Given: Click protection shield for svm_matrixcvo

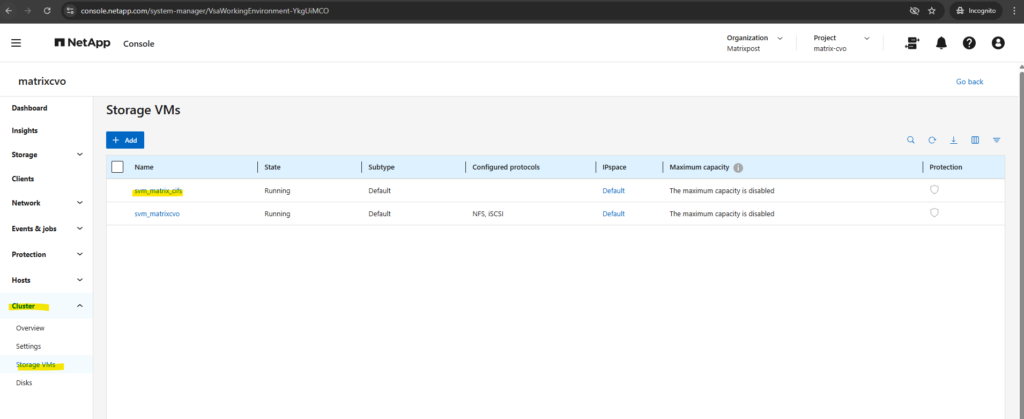Looking at the screenshot, I should click(934, 213).
